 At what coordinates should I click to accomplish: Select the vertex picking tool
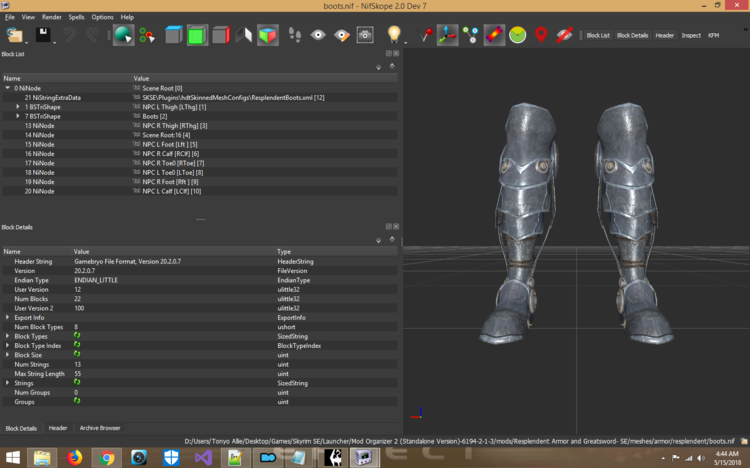pos(147,35)
